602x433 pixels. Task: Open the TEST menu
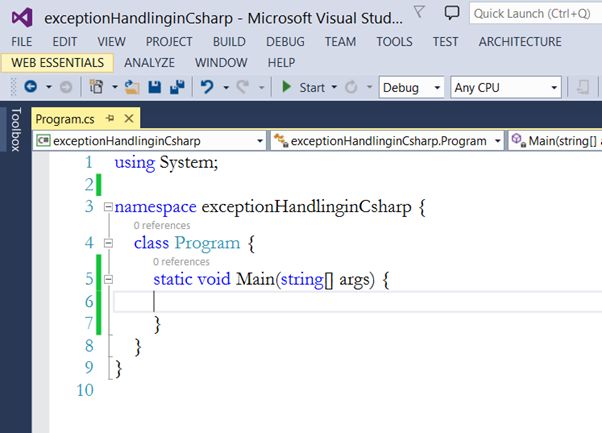coord(445,41)
